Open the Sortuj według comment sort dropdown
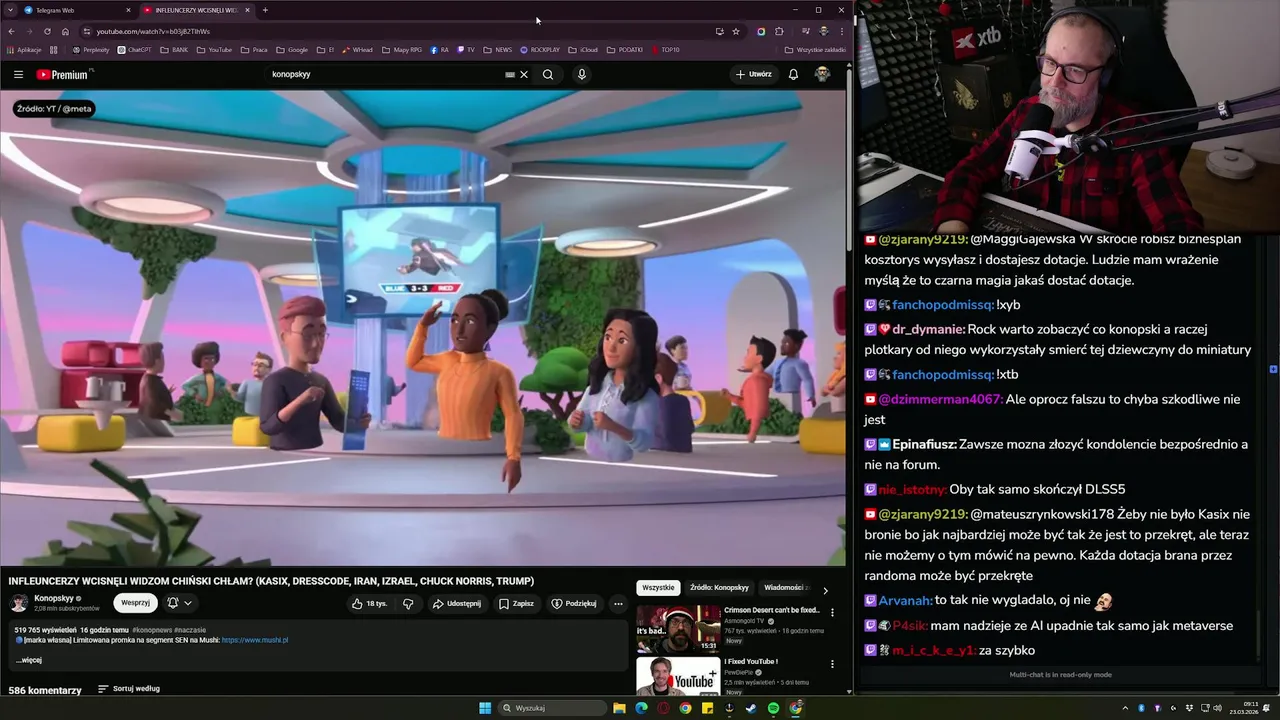 128,689
